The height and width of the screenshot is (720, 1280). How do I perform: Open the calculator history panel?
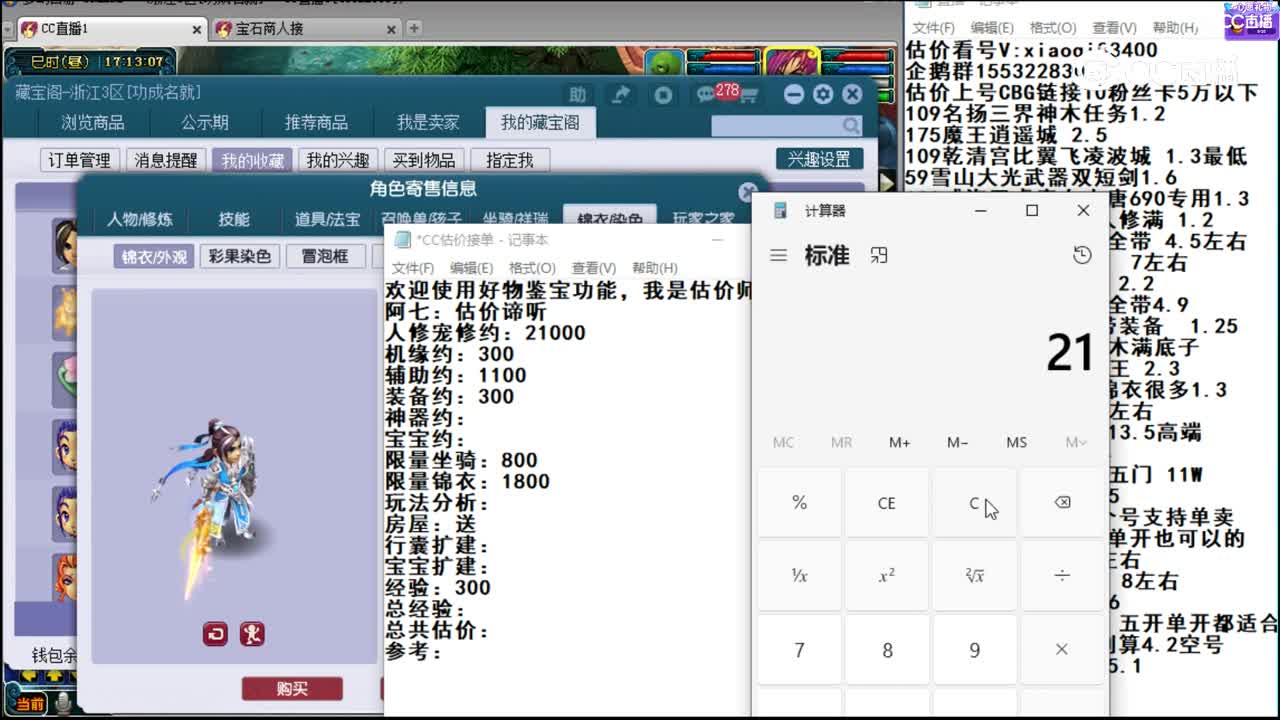tap(1082, 256)
